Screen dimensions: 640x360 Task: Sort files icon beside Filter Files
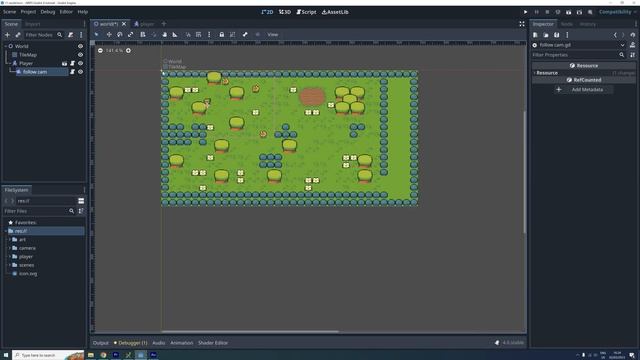pyautogui.click(x=81, y=211)
